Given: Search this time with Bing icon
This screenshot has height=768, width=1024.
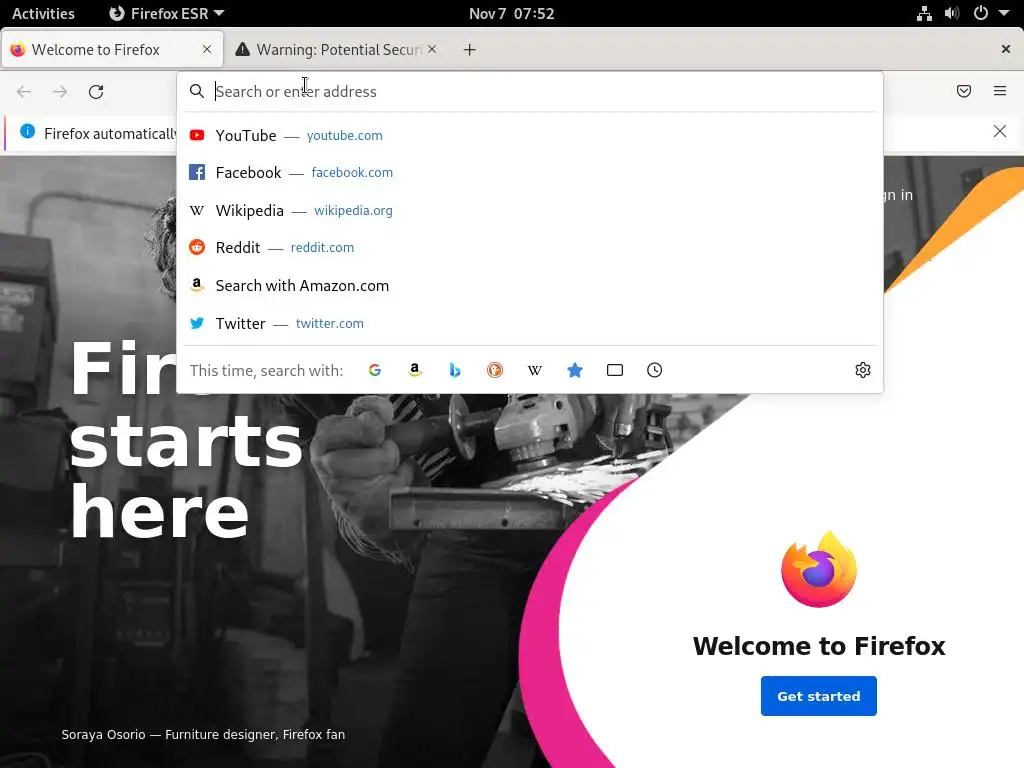Looking at the screenshot, I should coord(455,370).
